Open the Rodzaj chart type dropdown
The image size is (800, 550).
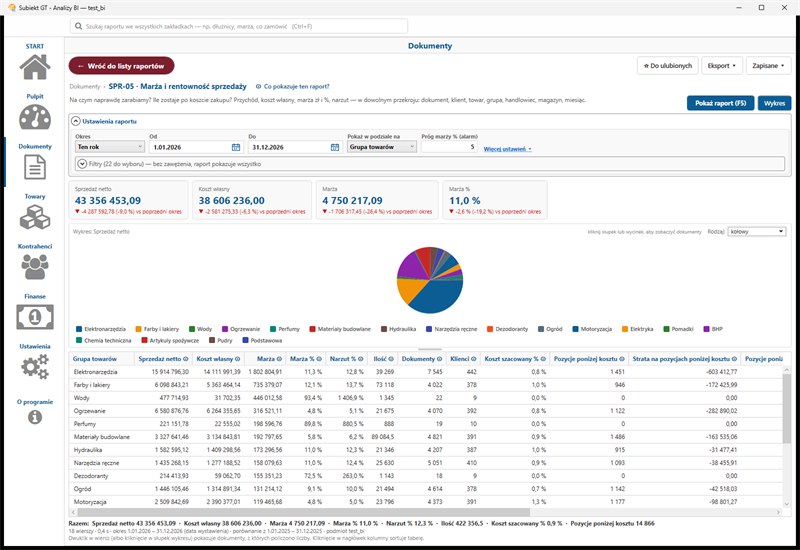[x=756, y=232]
